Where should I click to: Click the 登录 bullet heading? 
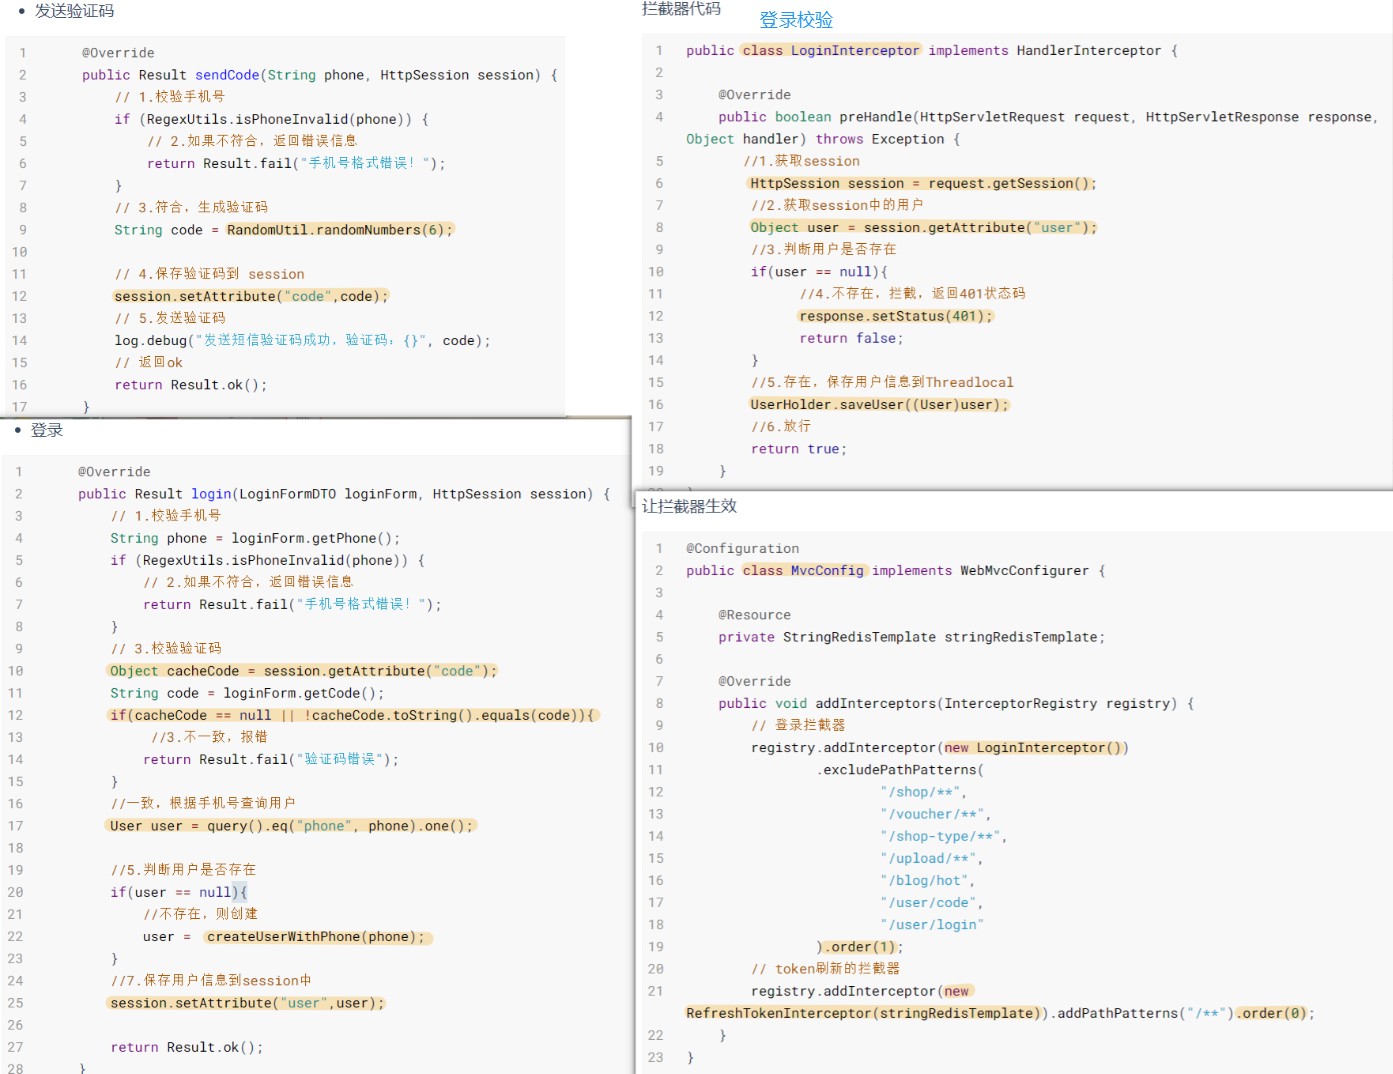[x=47, y=430]
